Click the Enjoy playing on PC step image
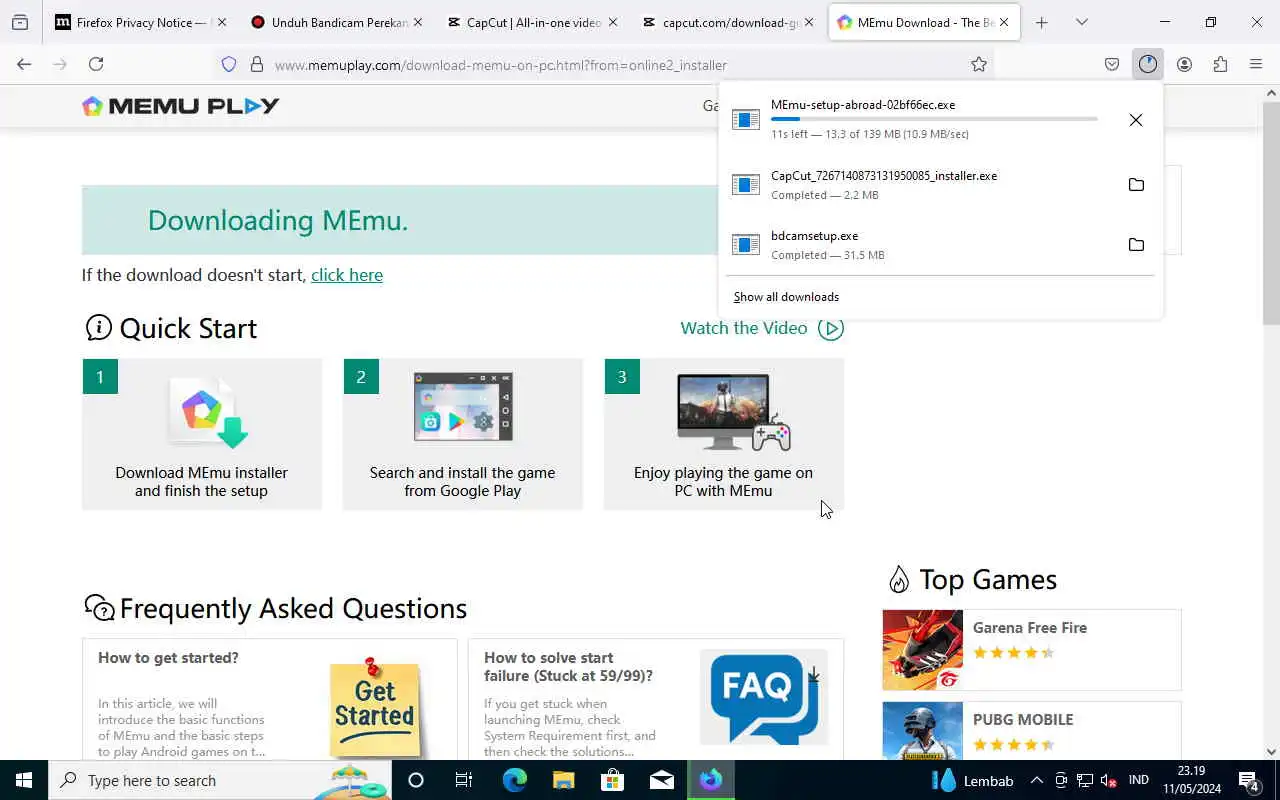The image size is (1280, 800). [734, 411]
